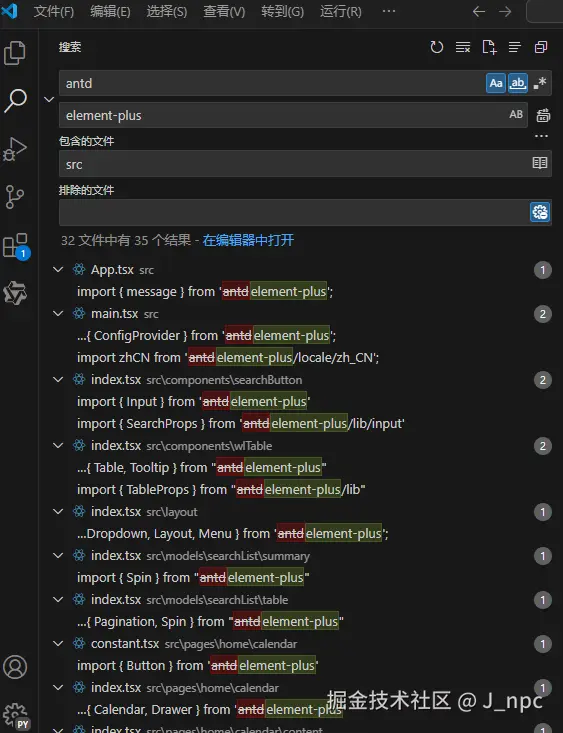Select the ConfigProvider import result line
Image resolution: width=563 pixels, height=733 pixels.
299,335
